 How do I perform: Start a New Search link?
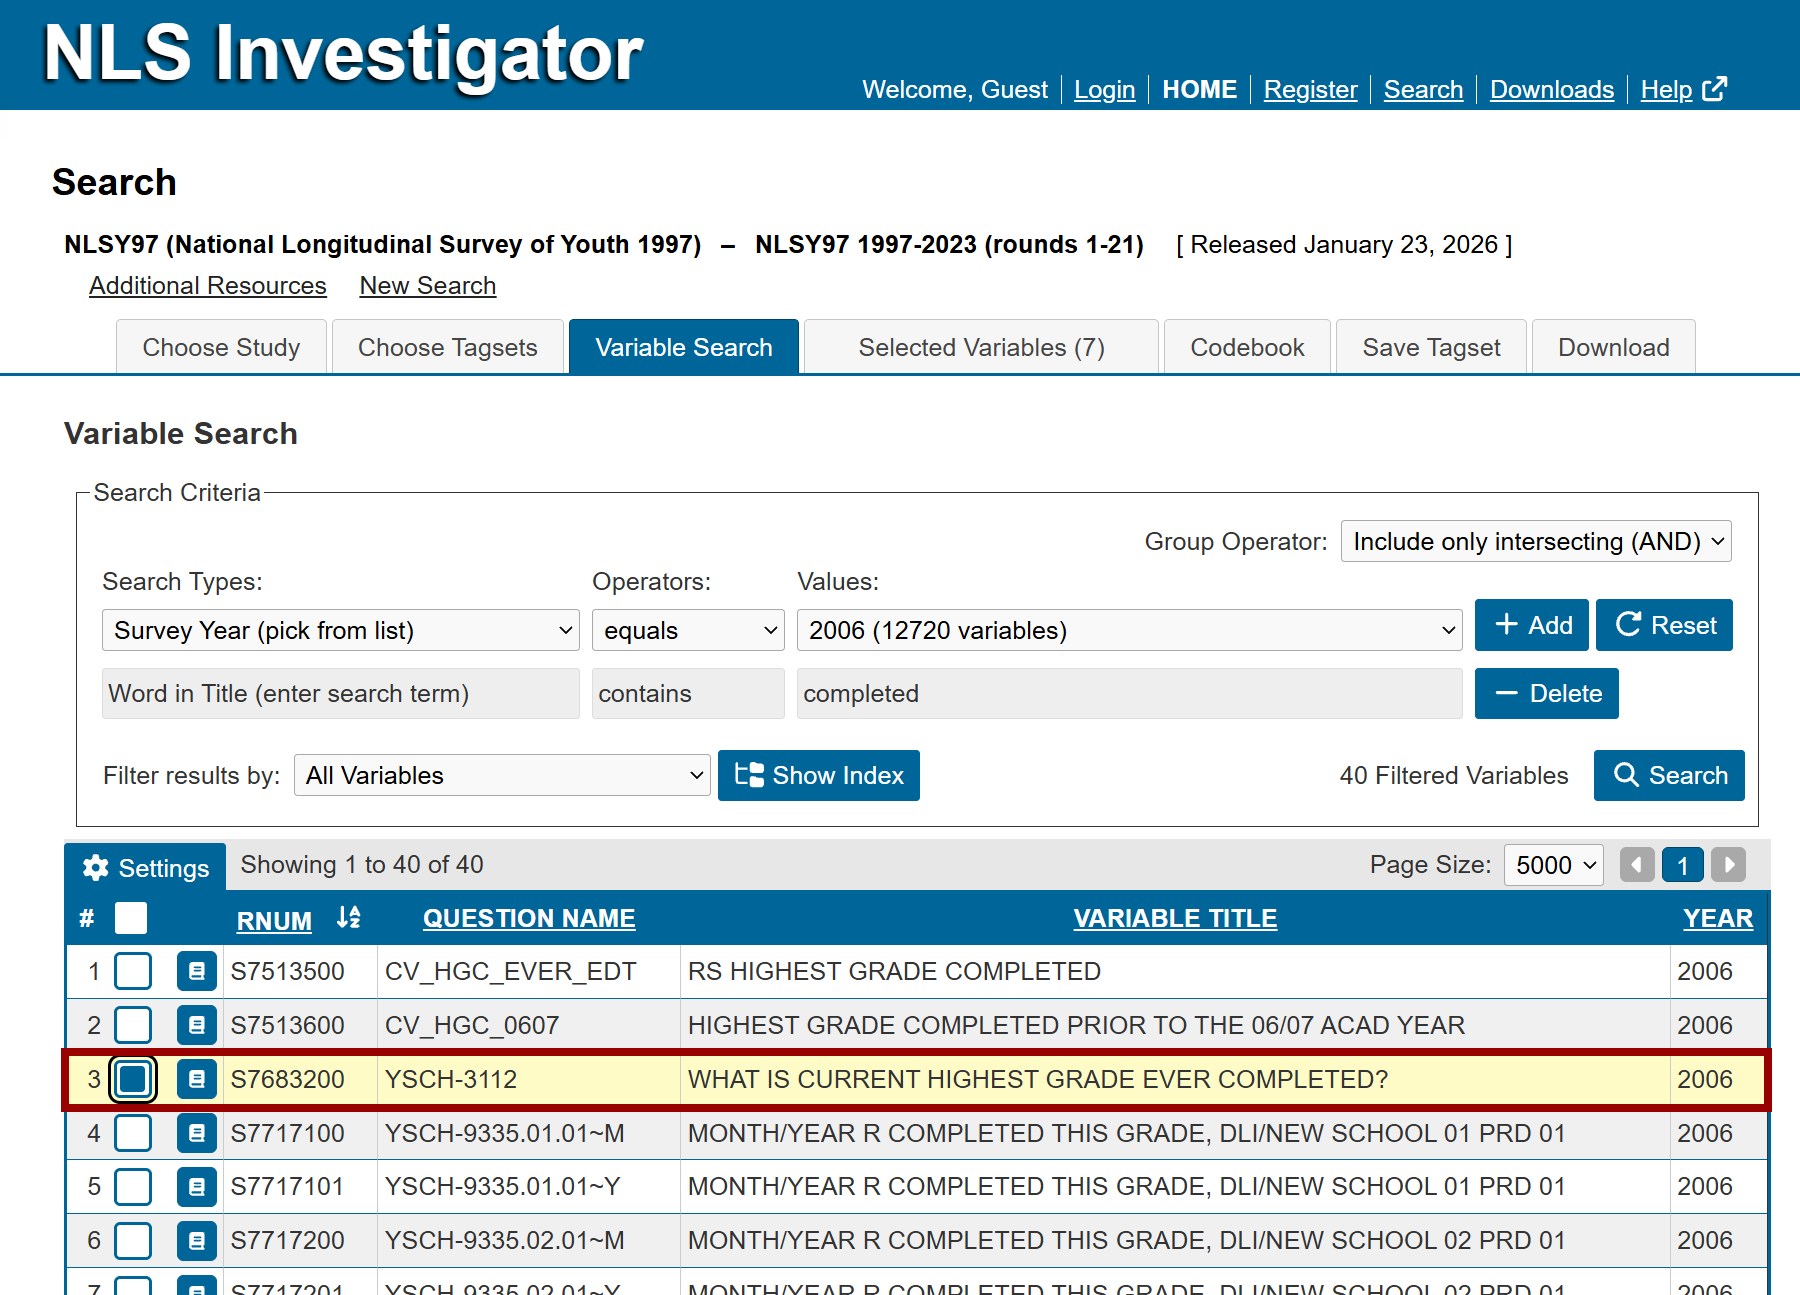(x=428, y=286)
